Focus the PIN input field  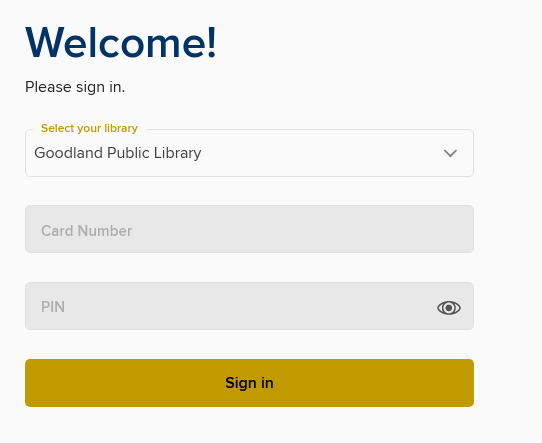point(249,306)
